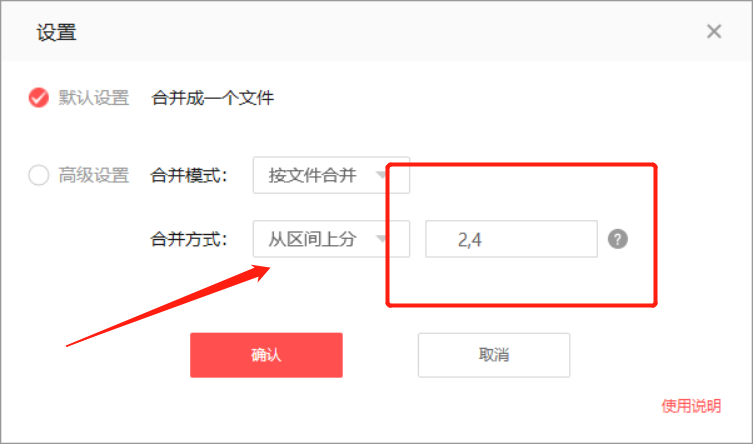The height and width of the screenshot is (444, 753).
Task: Click the 合并成一个文件 description text
Action: (x=212, y=98)
